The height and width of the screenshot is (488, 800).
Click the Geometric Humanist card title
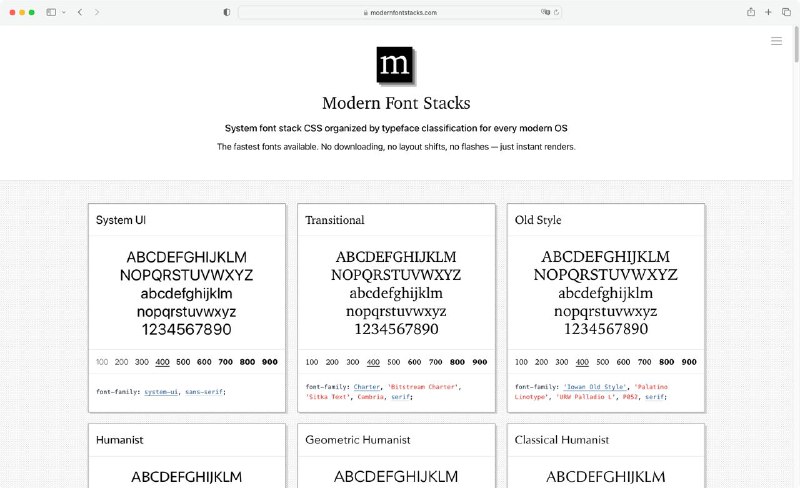point(358,440)
